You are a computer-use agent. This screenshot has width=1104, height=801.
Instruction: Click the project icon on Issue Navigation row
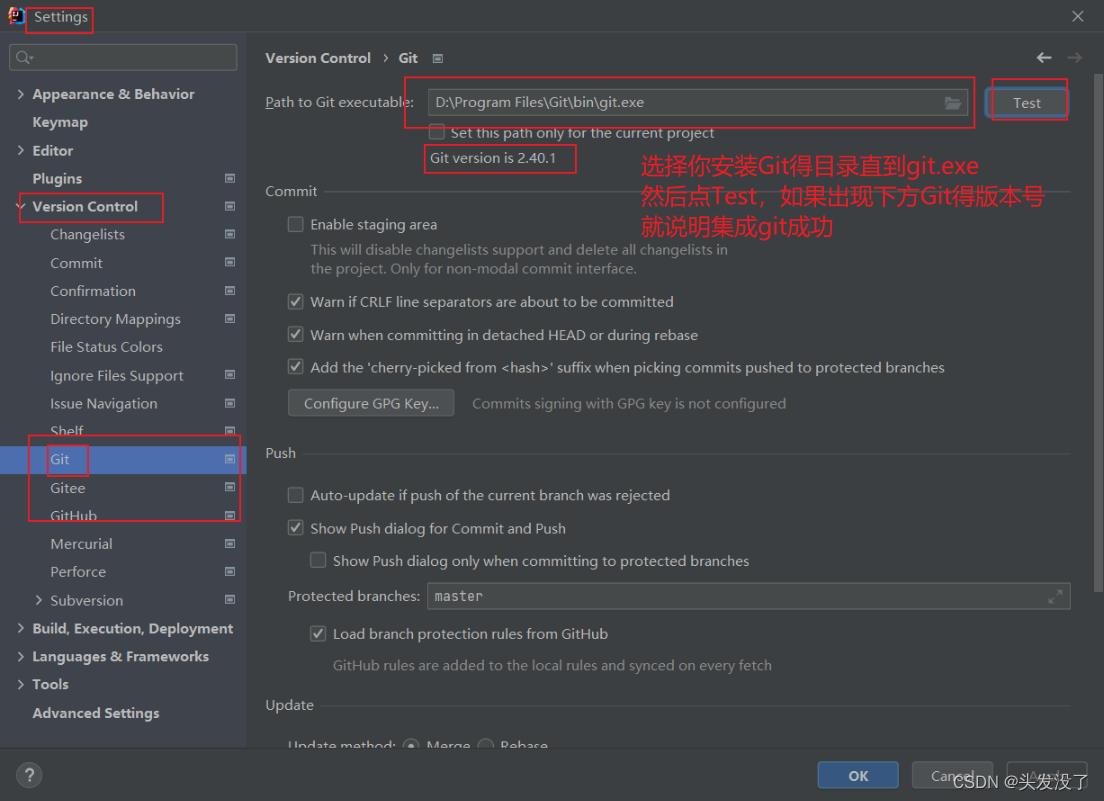(230, 403)
